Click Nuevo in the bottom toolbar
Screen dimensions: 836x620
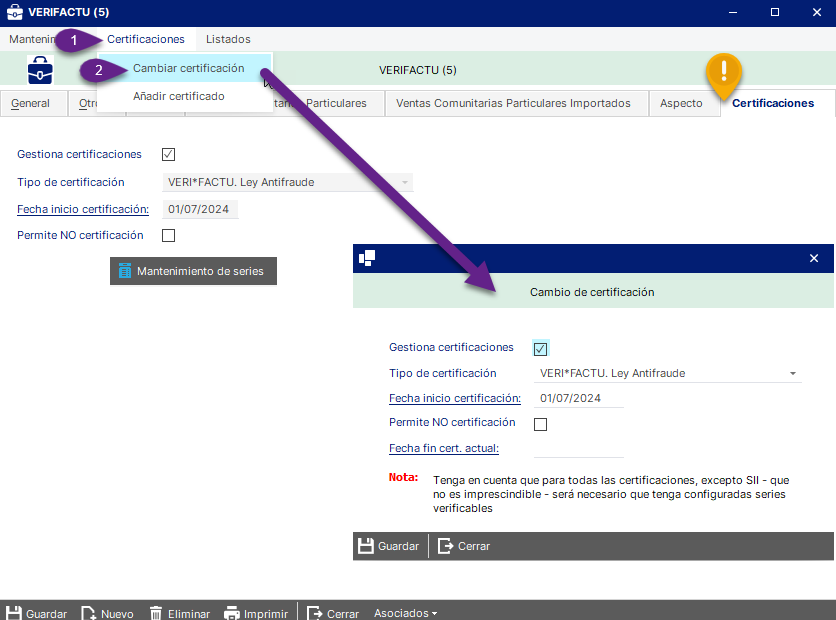(107, 614)
